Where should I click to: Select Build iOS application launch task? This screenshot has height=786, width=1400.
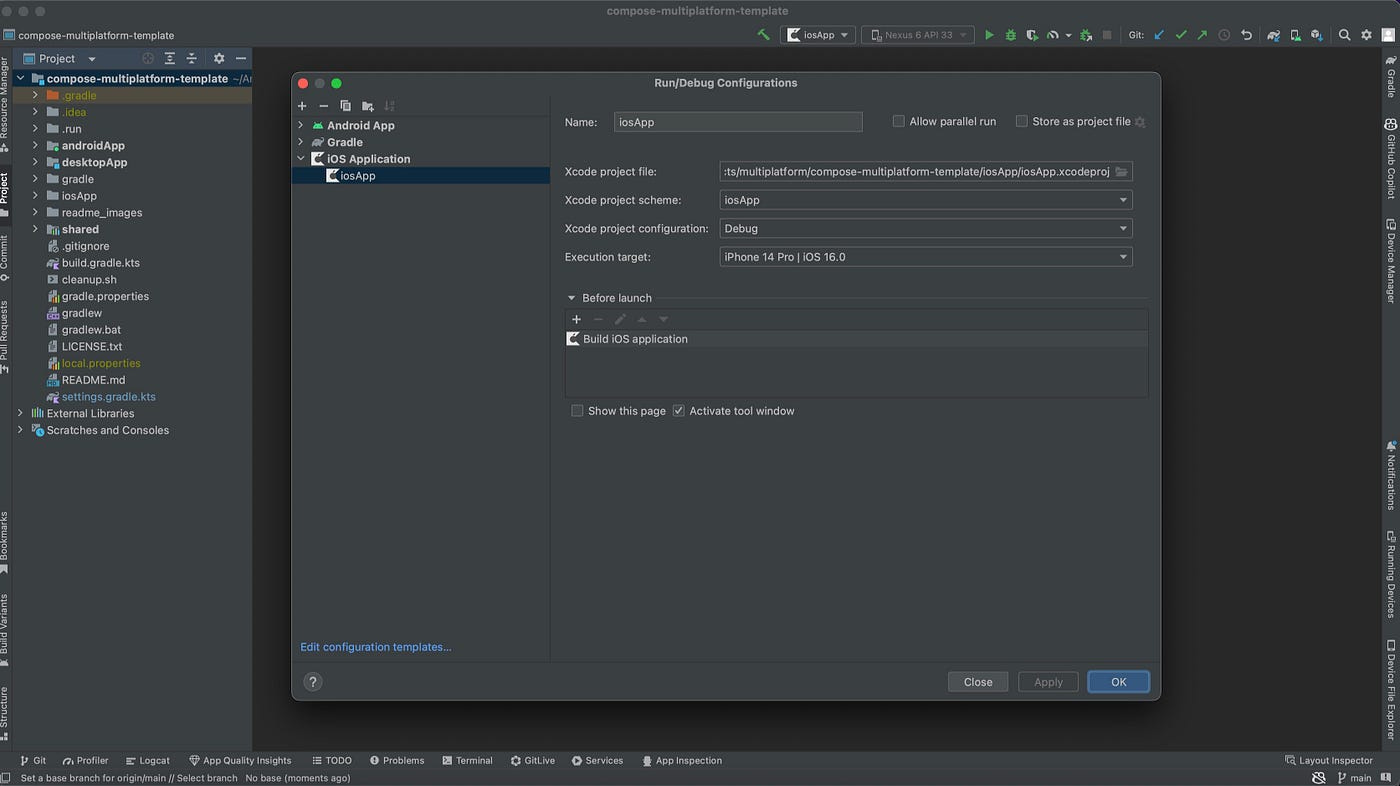tap(856, 339)
